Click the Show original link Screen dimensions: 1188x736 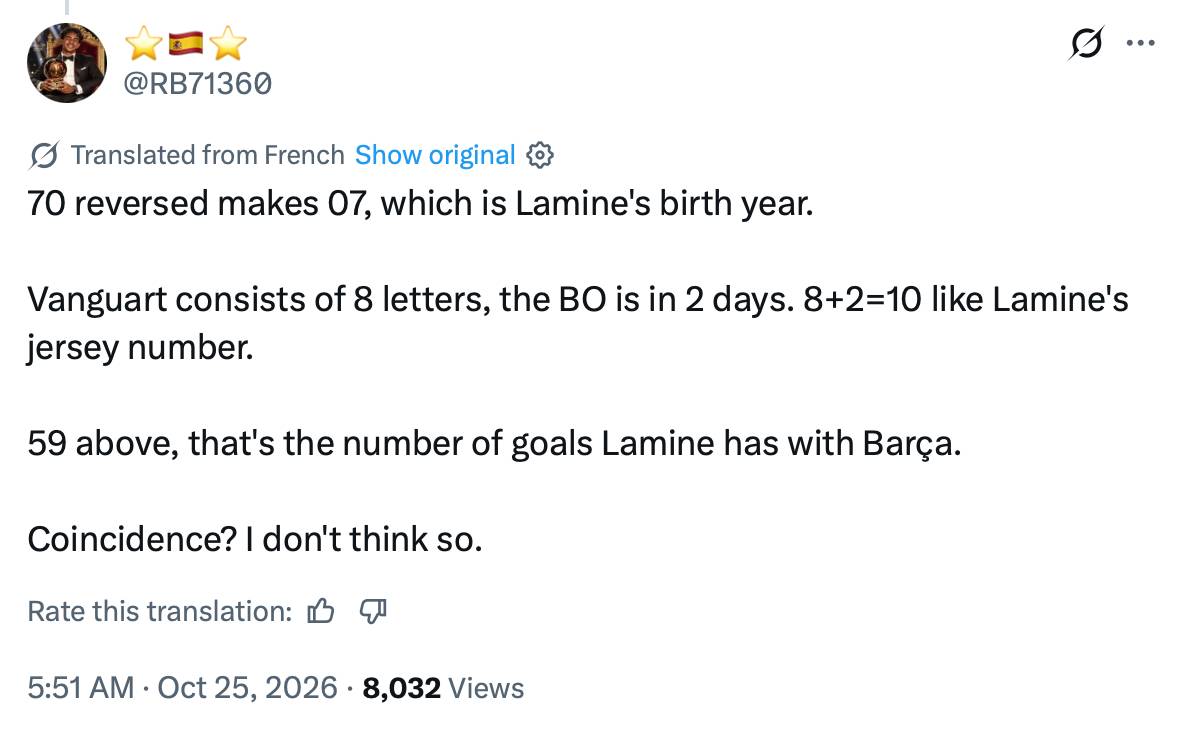coord(435,155)
